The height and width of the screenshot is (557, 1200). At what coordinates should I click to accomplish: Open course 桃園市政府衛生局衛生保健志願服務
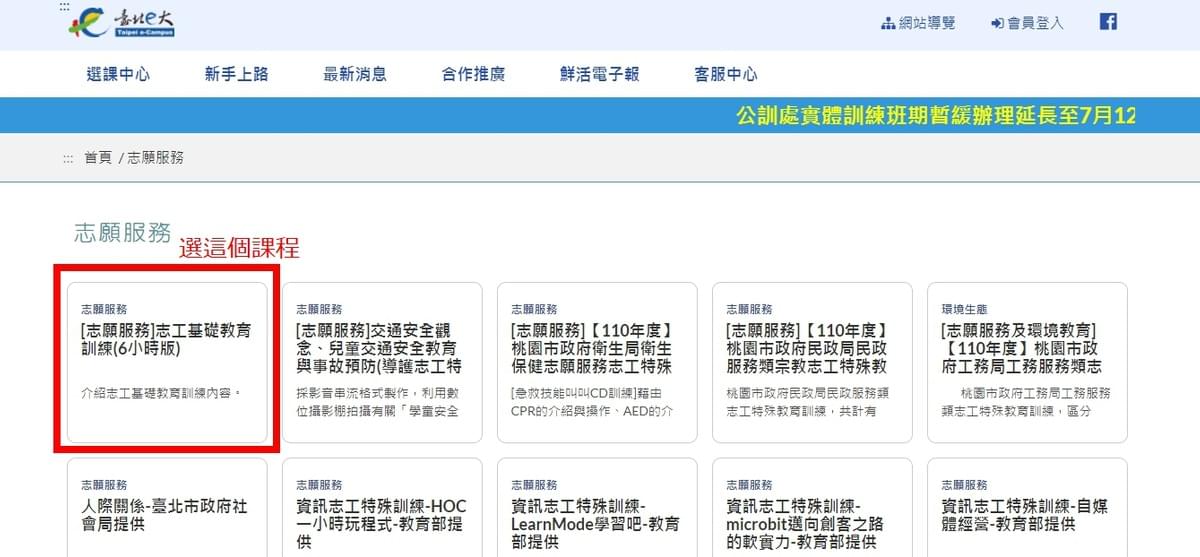pos(593,348)
